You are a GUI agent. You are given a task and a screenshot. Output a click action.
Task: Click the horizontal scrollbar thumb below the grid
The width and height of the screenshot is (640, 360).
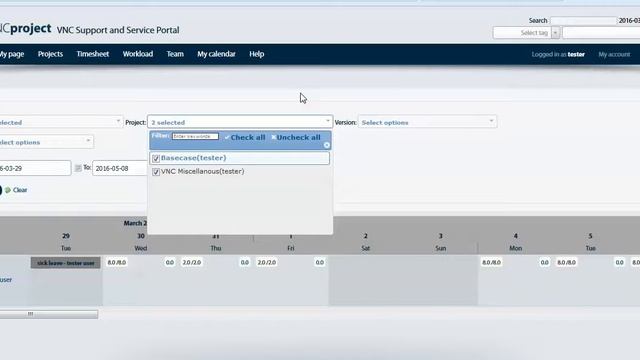pos(49,314)
